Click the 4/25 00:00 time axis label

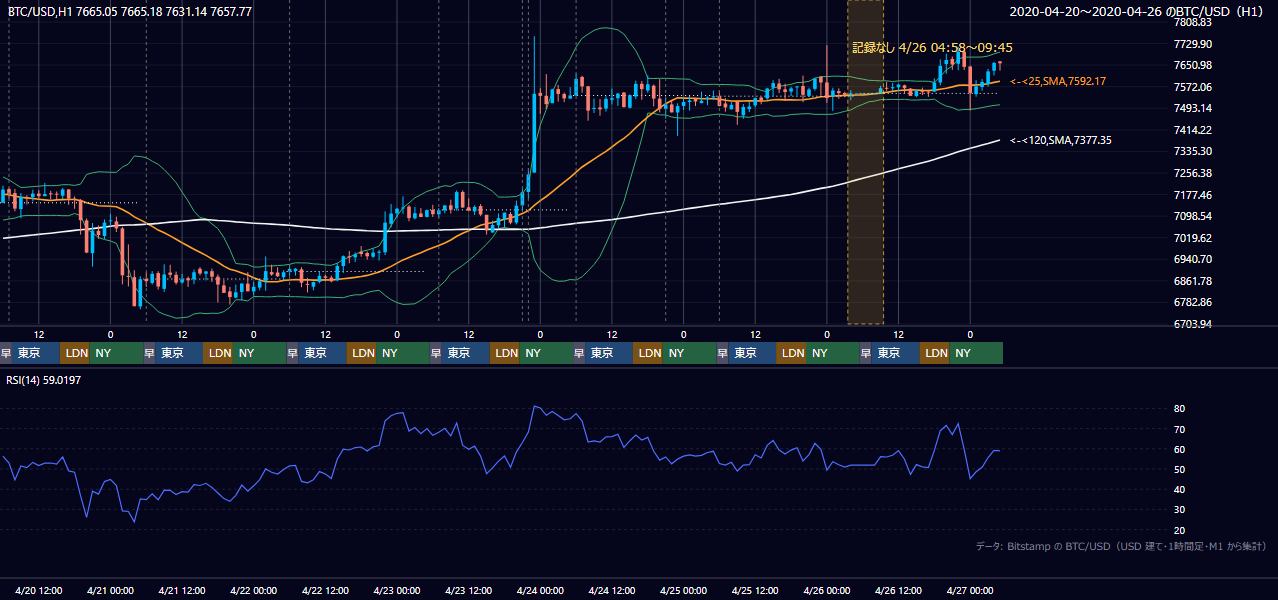click(x=684, y=591)
